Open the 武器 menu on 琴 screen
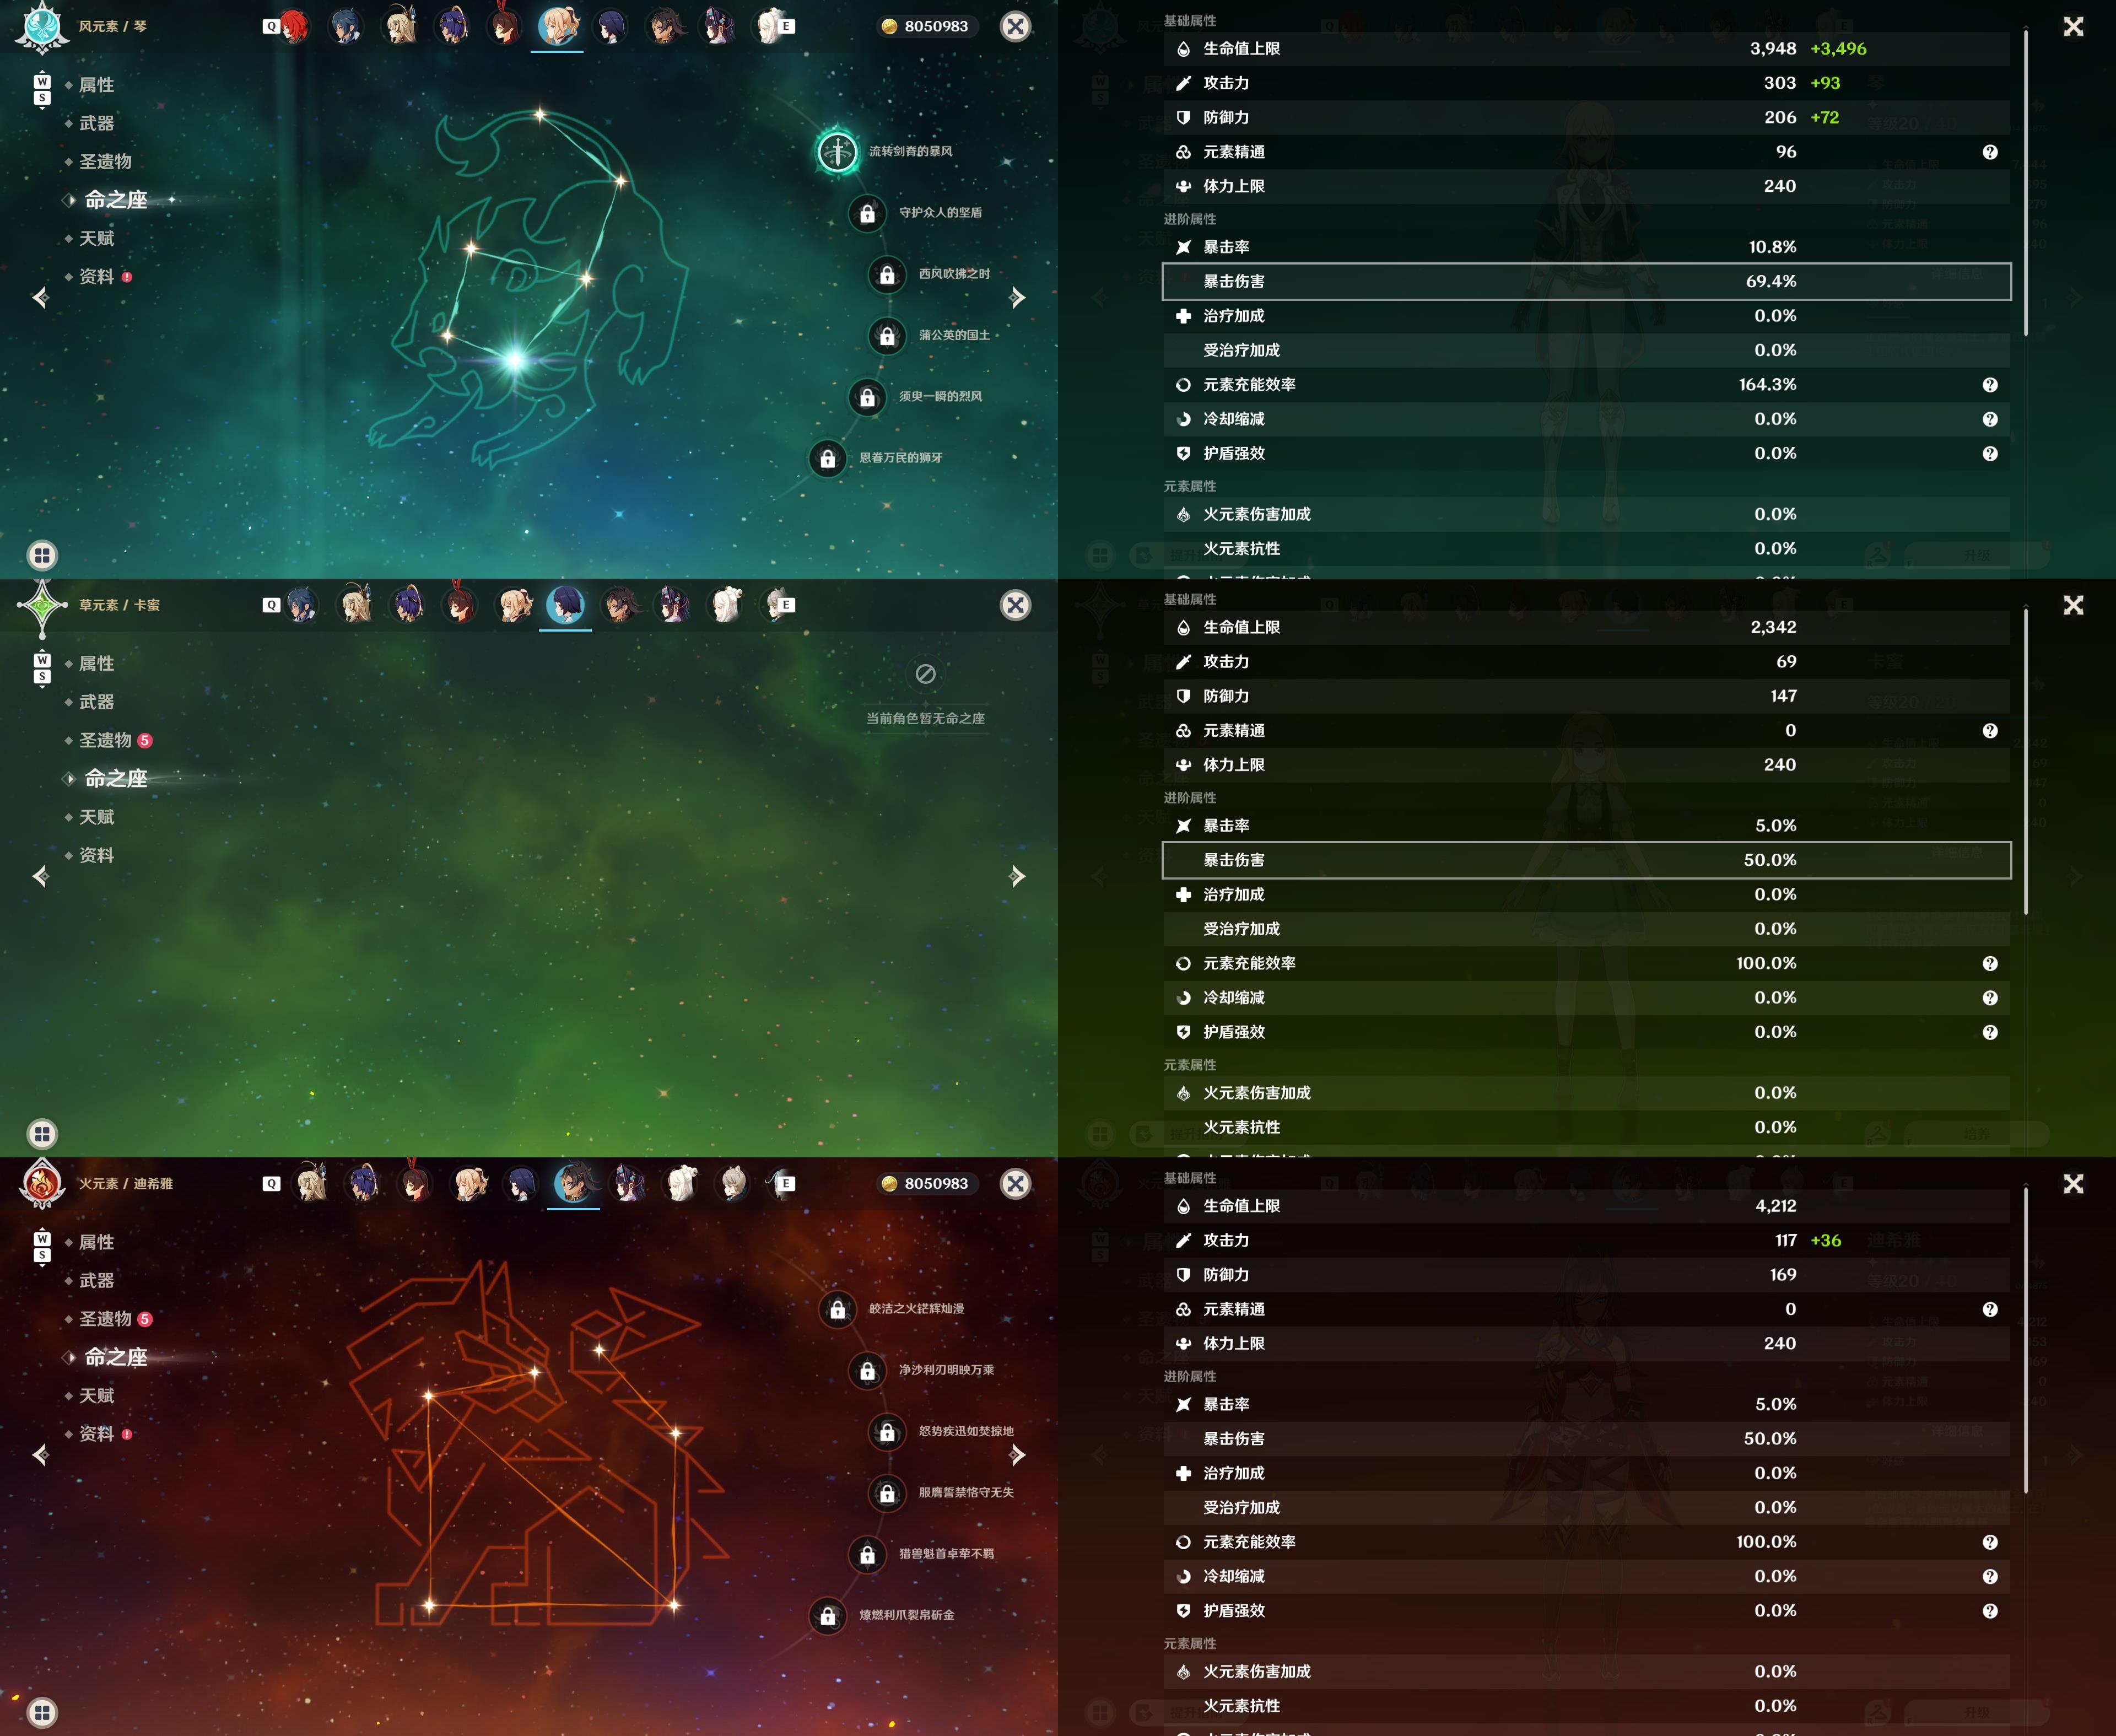The image size is (2116, 1736). pyautogui.click(x=96, y=123)
